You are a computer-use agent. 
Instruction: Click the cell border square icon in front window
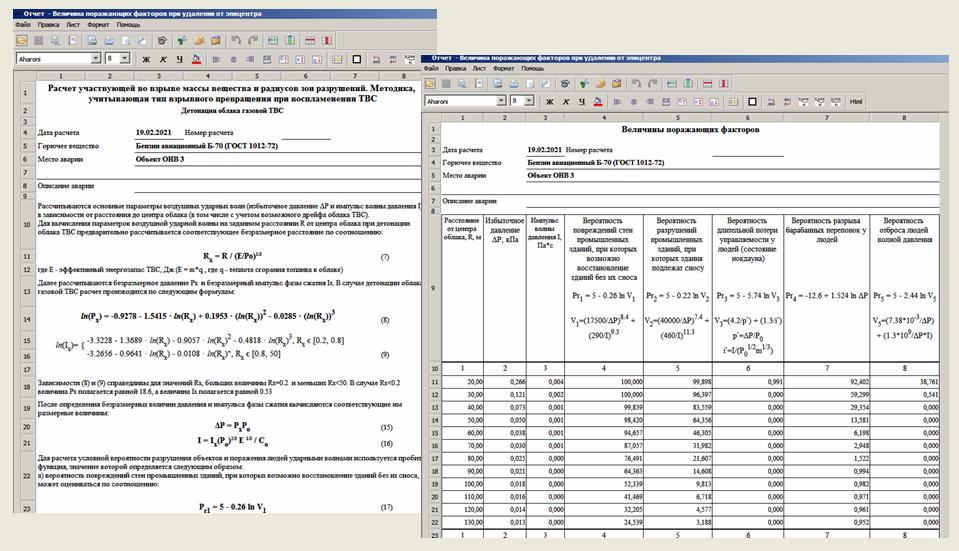point(751,102)
